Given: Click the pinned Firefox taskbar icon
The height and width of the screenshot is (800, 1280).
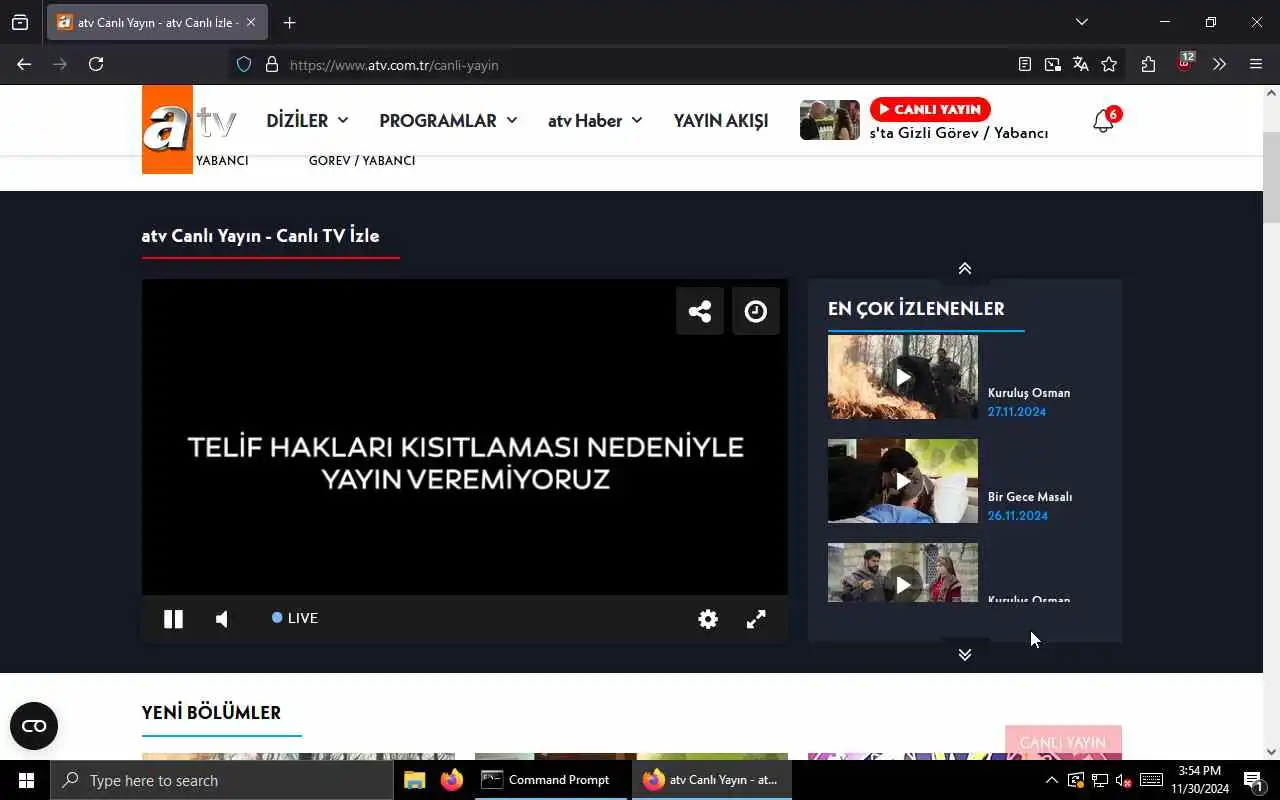Looking at the screenshot, I should (x=452, y=780).
